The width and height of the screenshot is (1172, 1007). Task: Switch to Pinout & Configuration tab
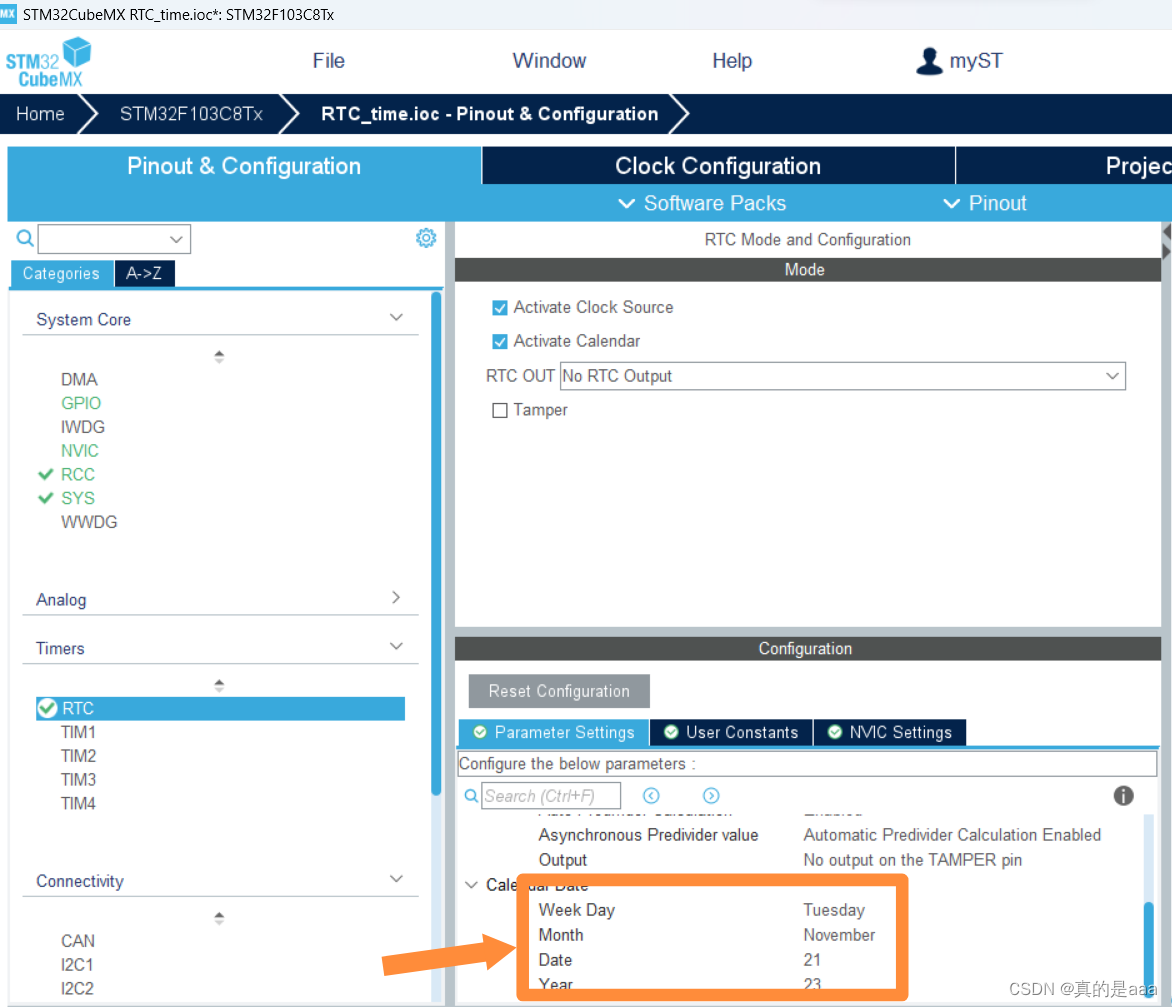tap(244, 166)
